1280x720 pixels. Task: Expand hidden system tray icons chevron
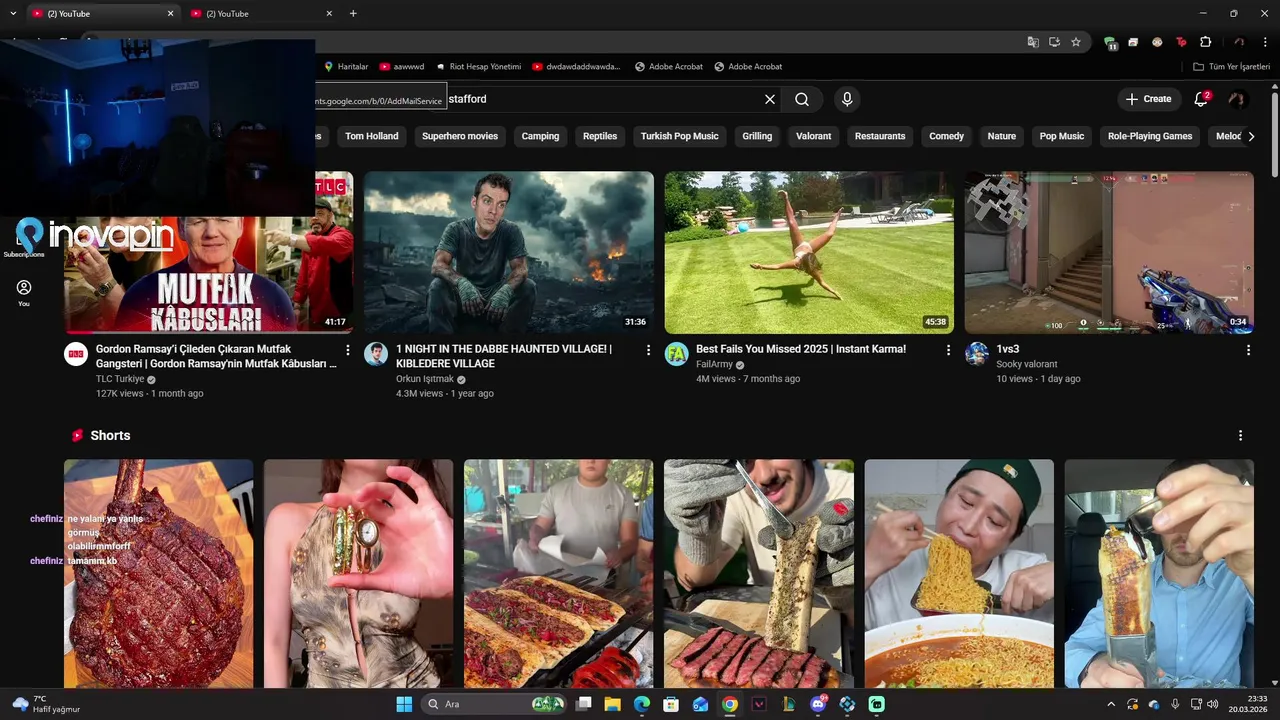[x=1110, y=704]
